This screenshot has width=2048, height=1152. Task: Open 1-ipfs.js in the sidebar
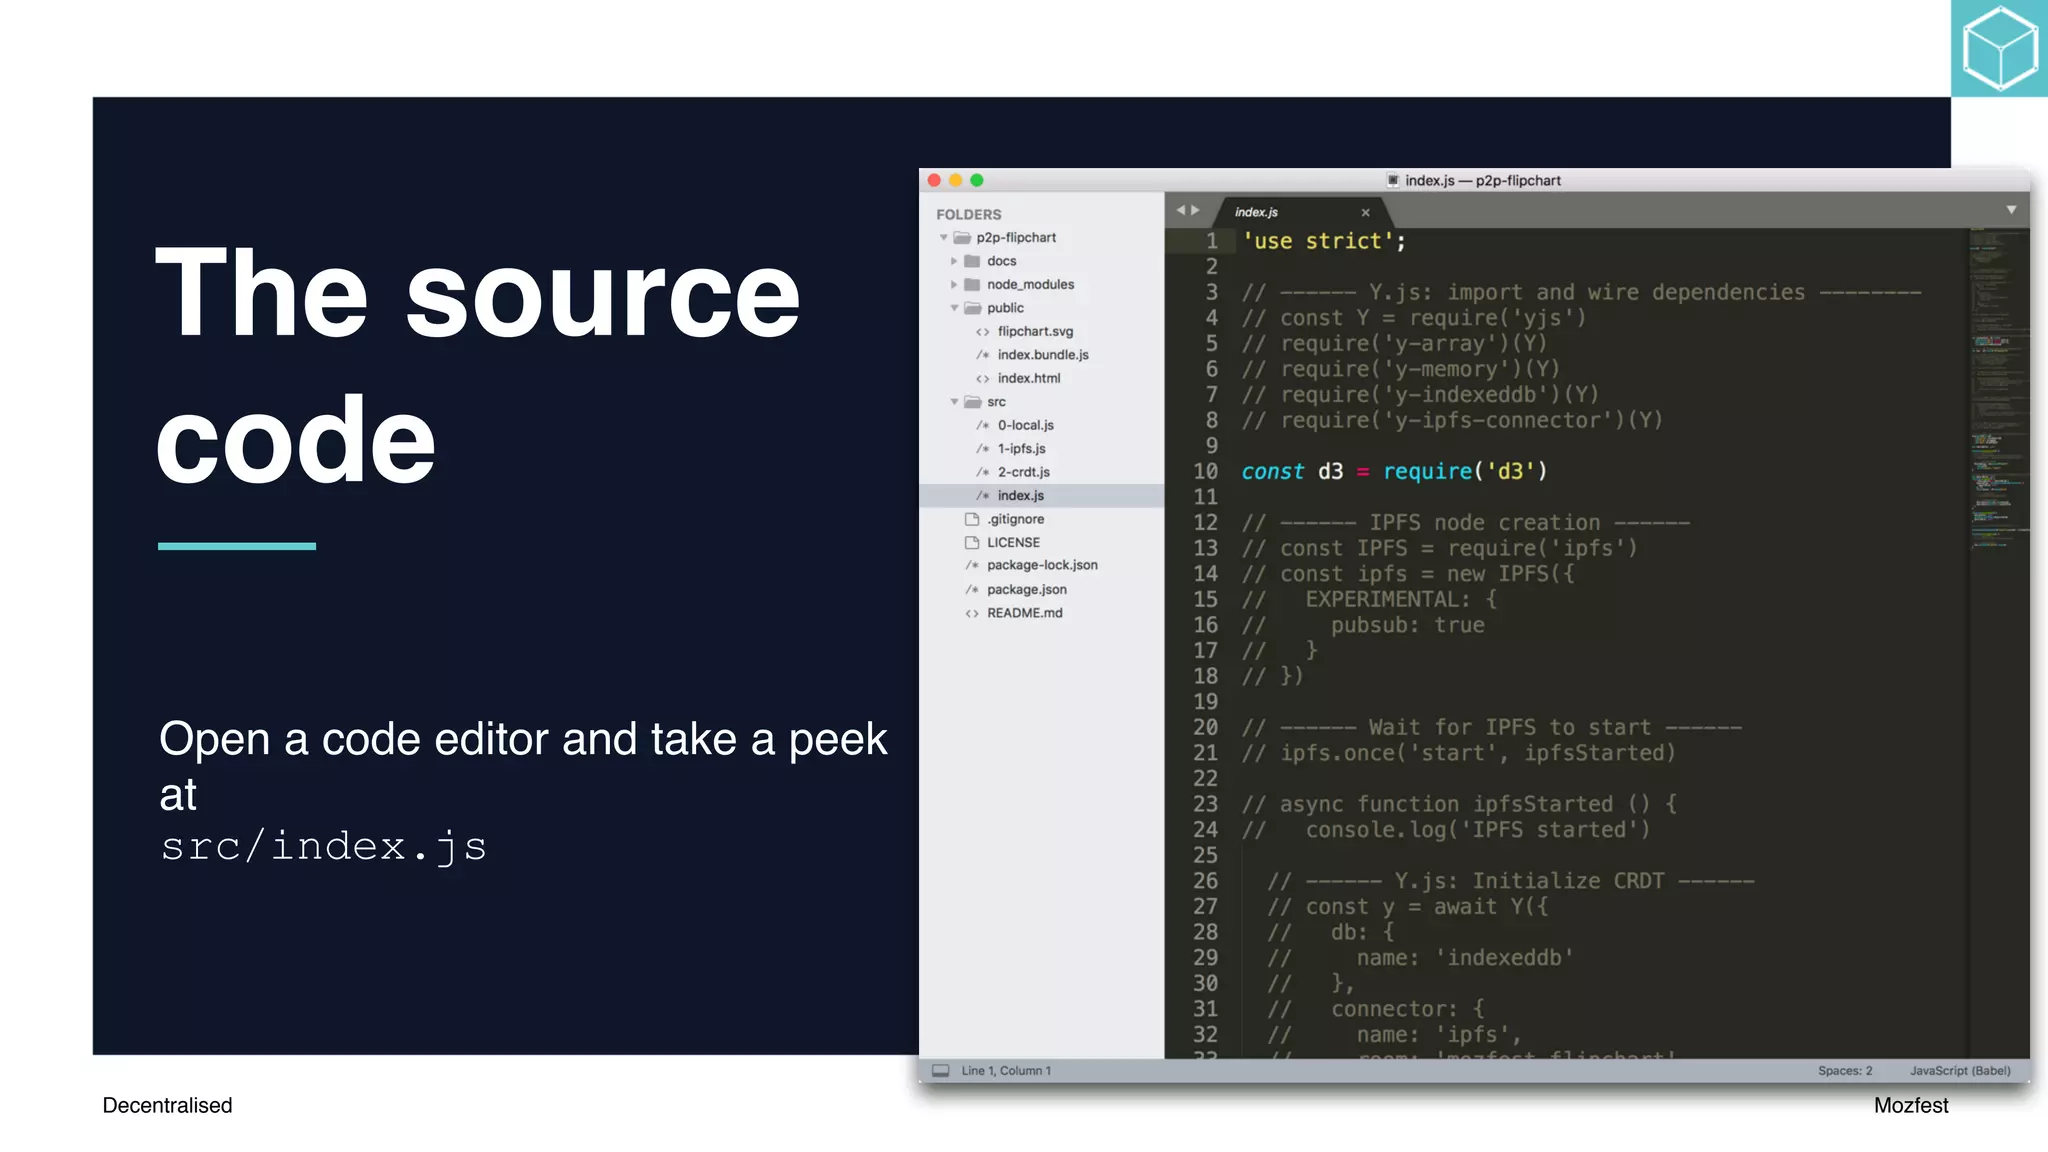(1021, 449)
